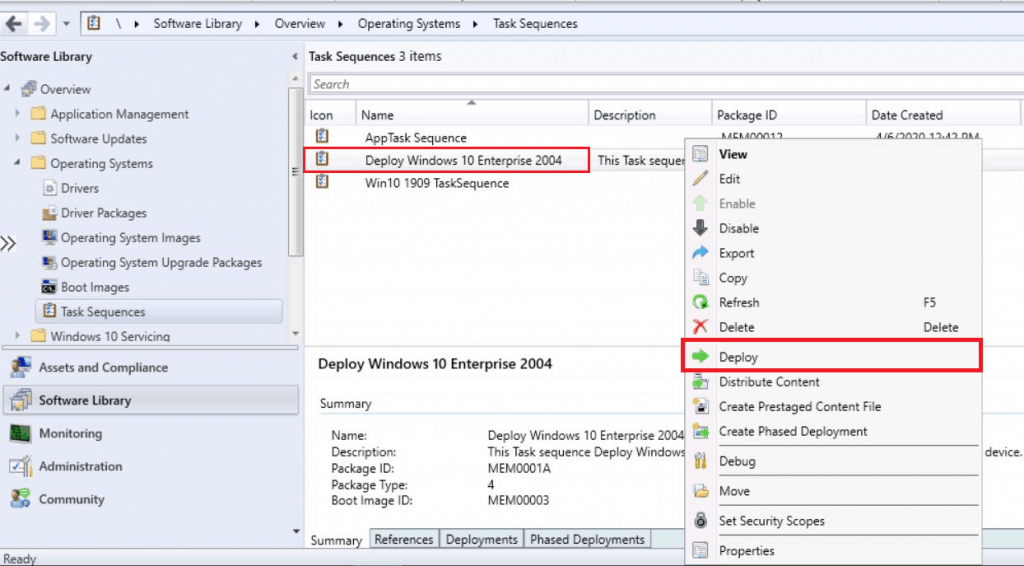The height and width of the screenshot is (566, 1024).
Task: Select Create Phased Deployment menu entry
Action: 793,431
